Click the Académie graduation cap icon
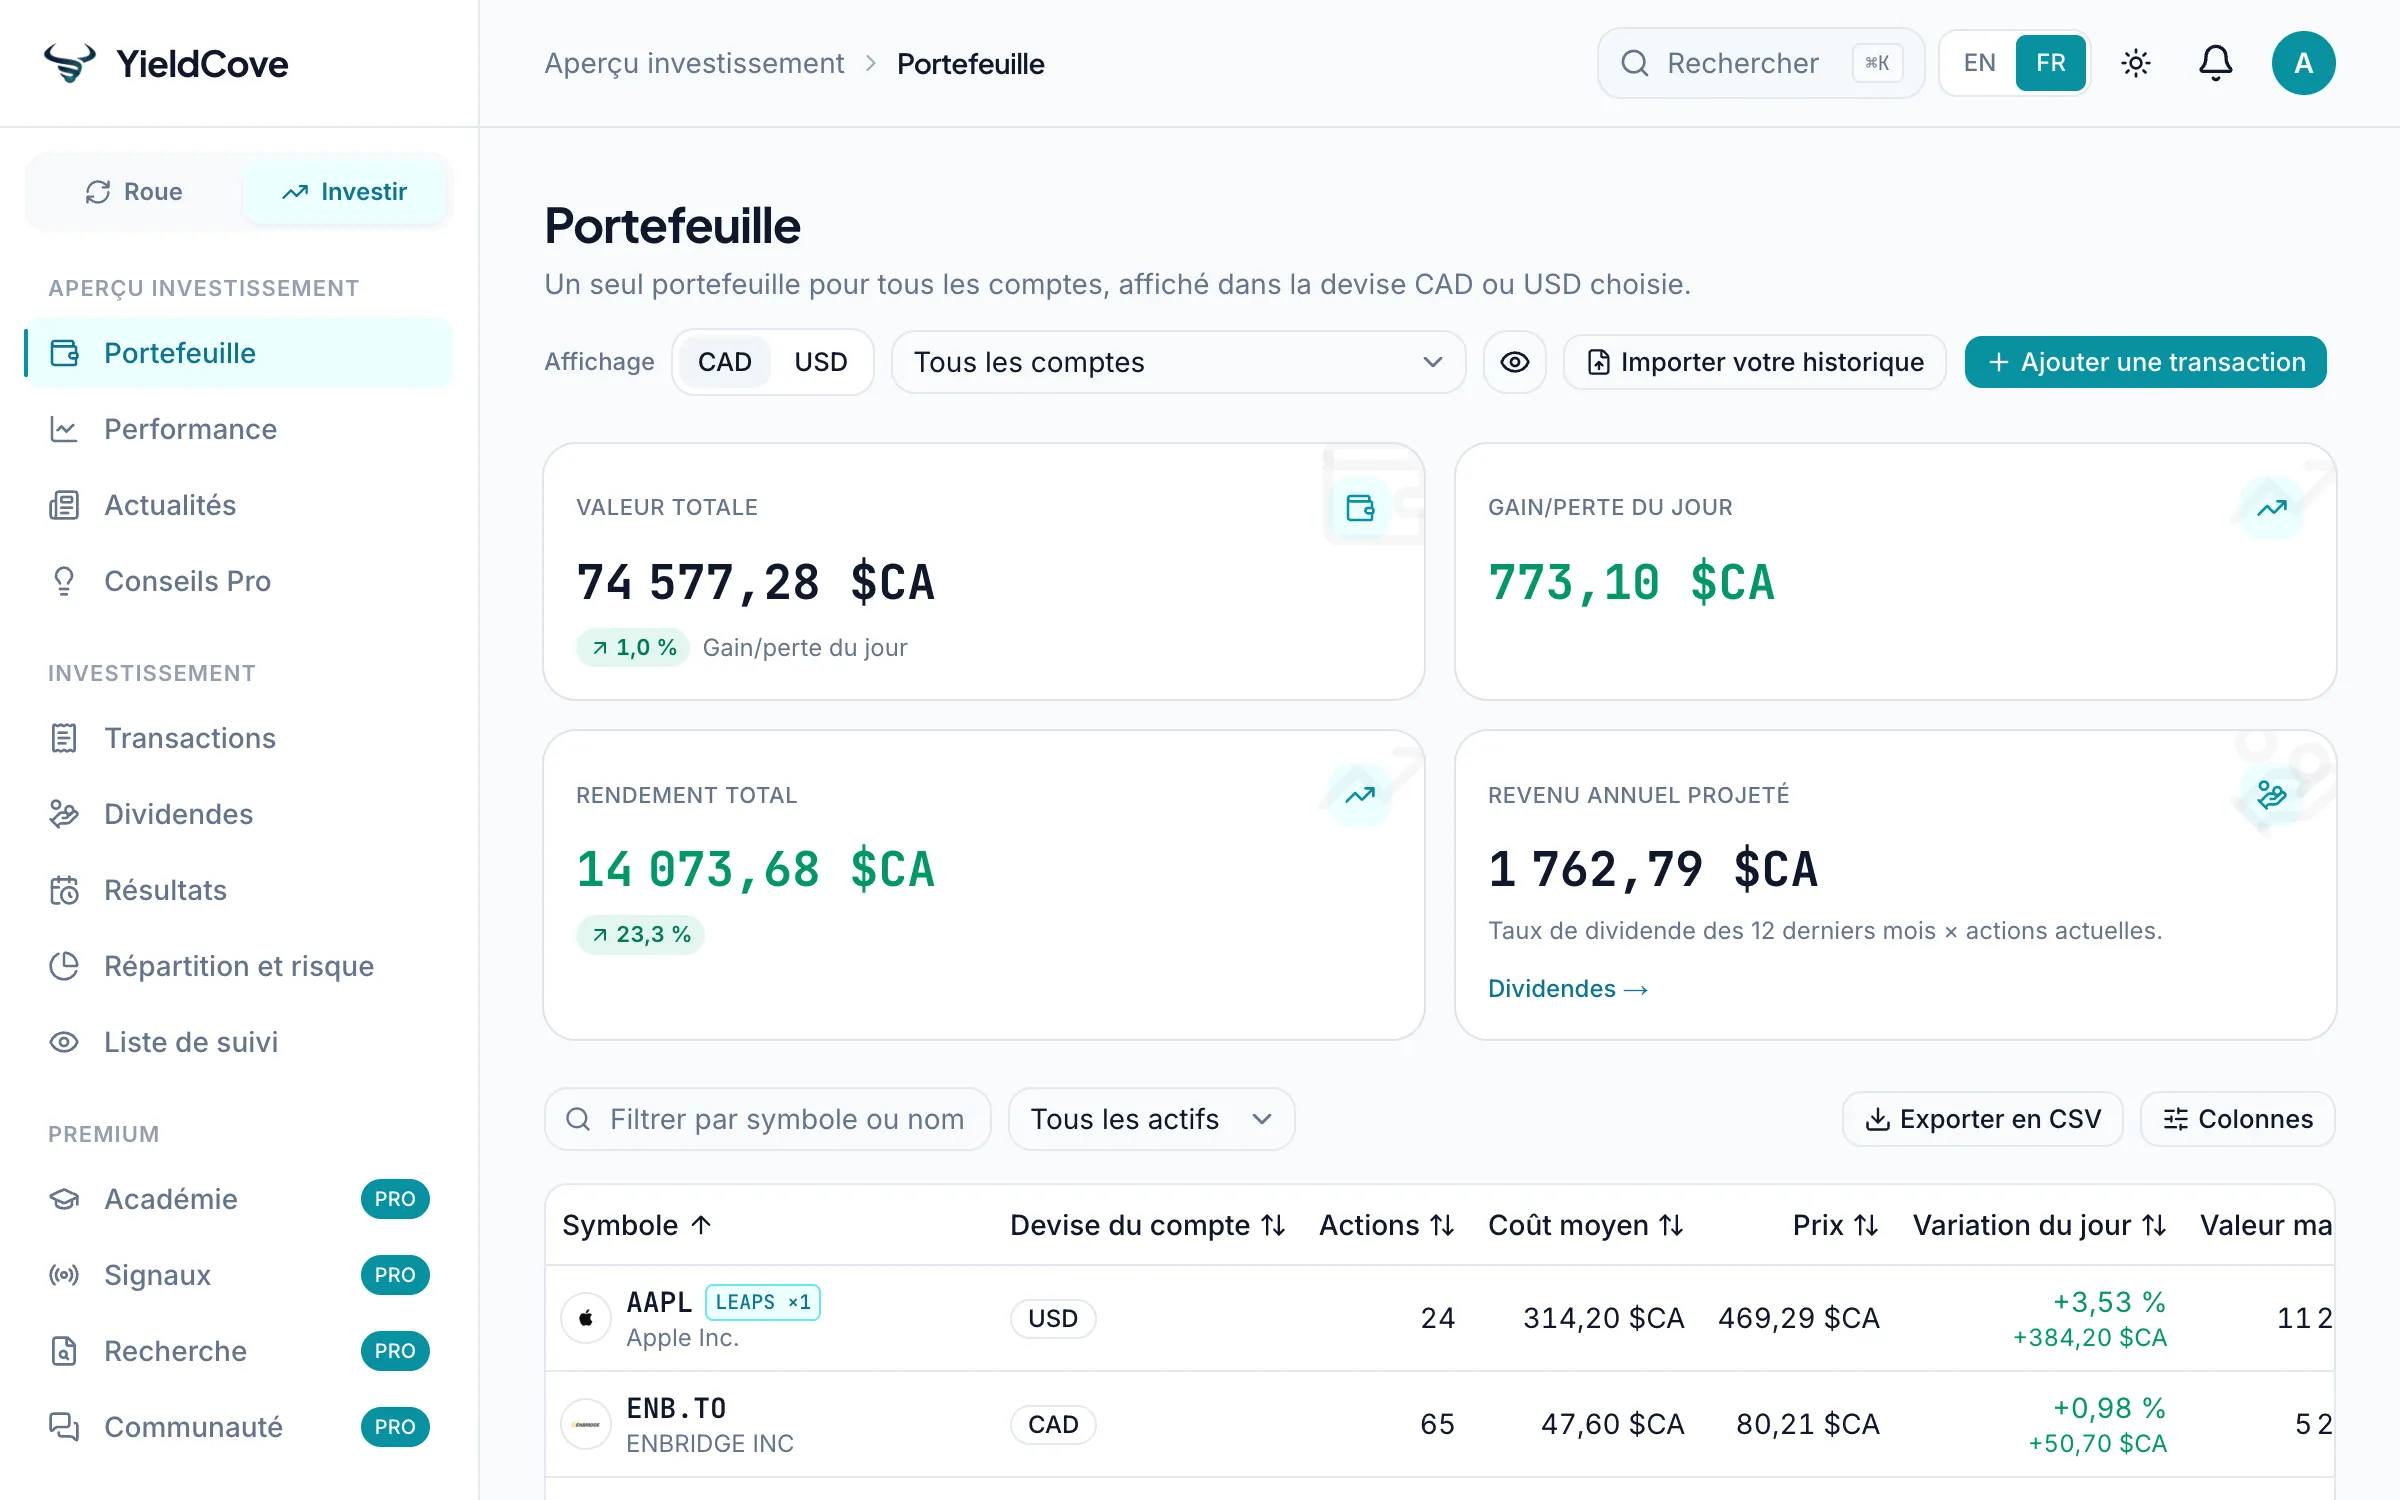2400x1500 pixels. pyautogui.click(x=64, y=1199)
